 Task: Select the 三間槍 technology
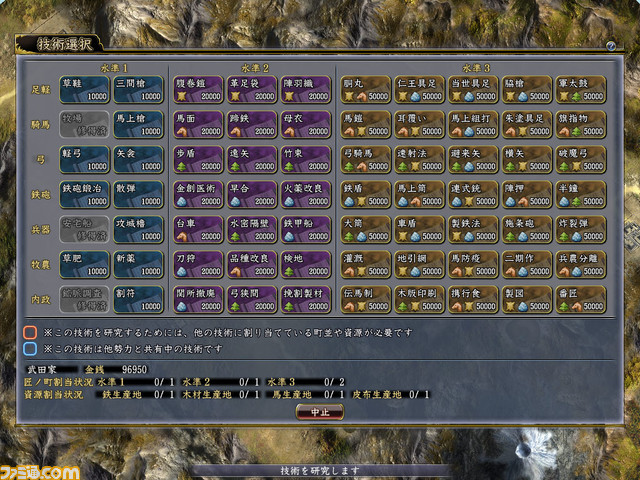pos(138,89)
